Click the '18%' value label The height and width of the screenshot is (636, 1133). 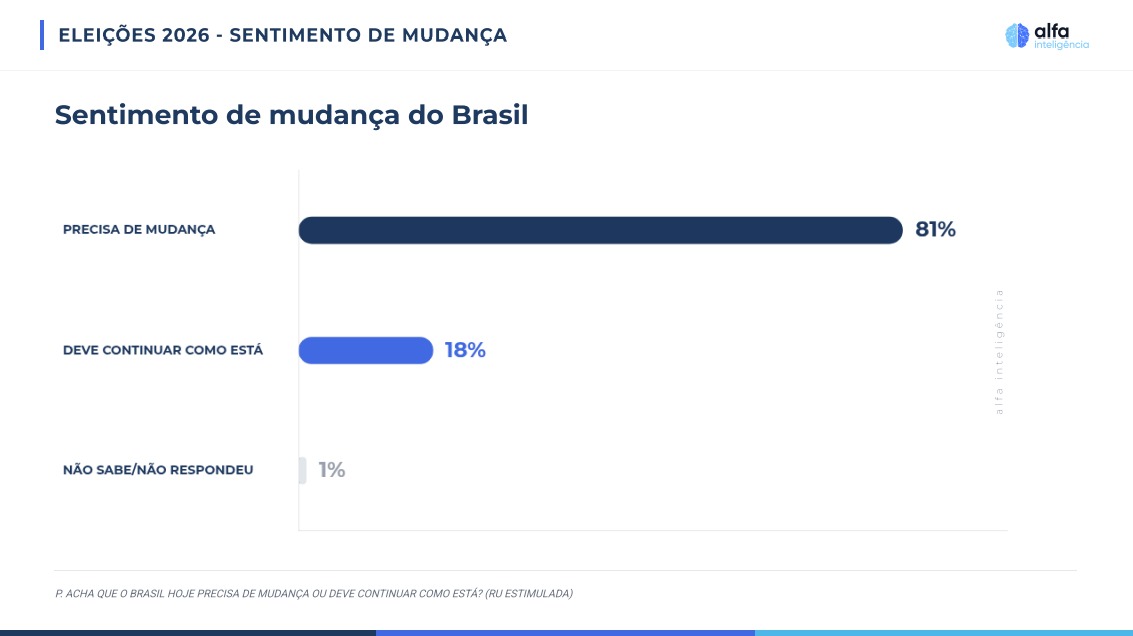pyautogui.click(x=465, y=351)
